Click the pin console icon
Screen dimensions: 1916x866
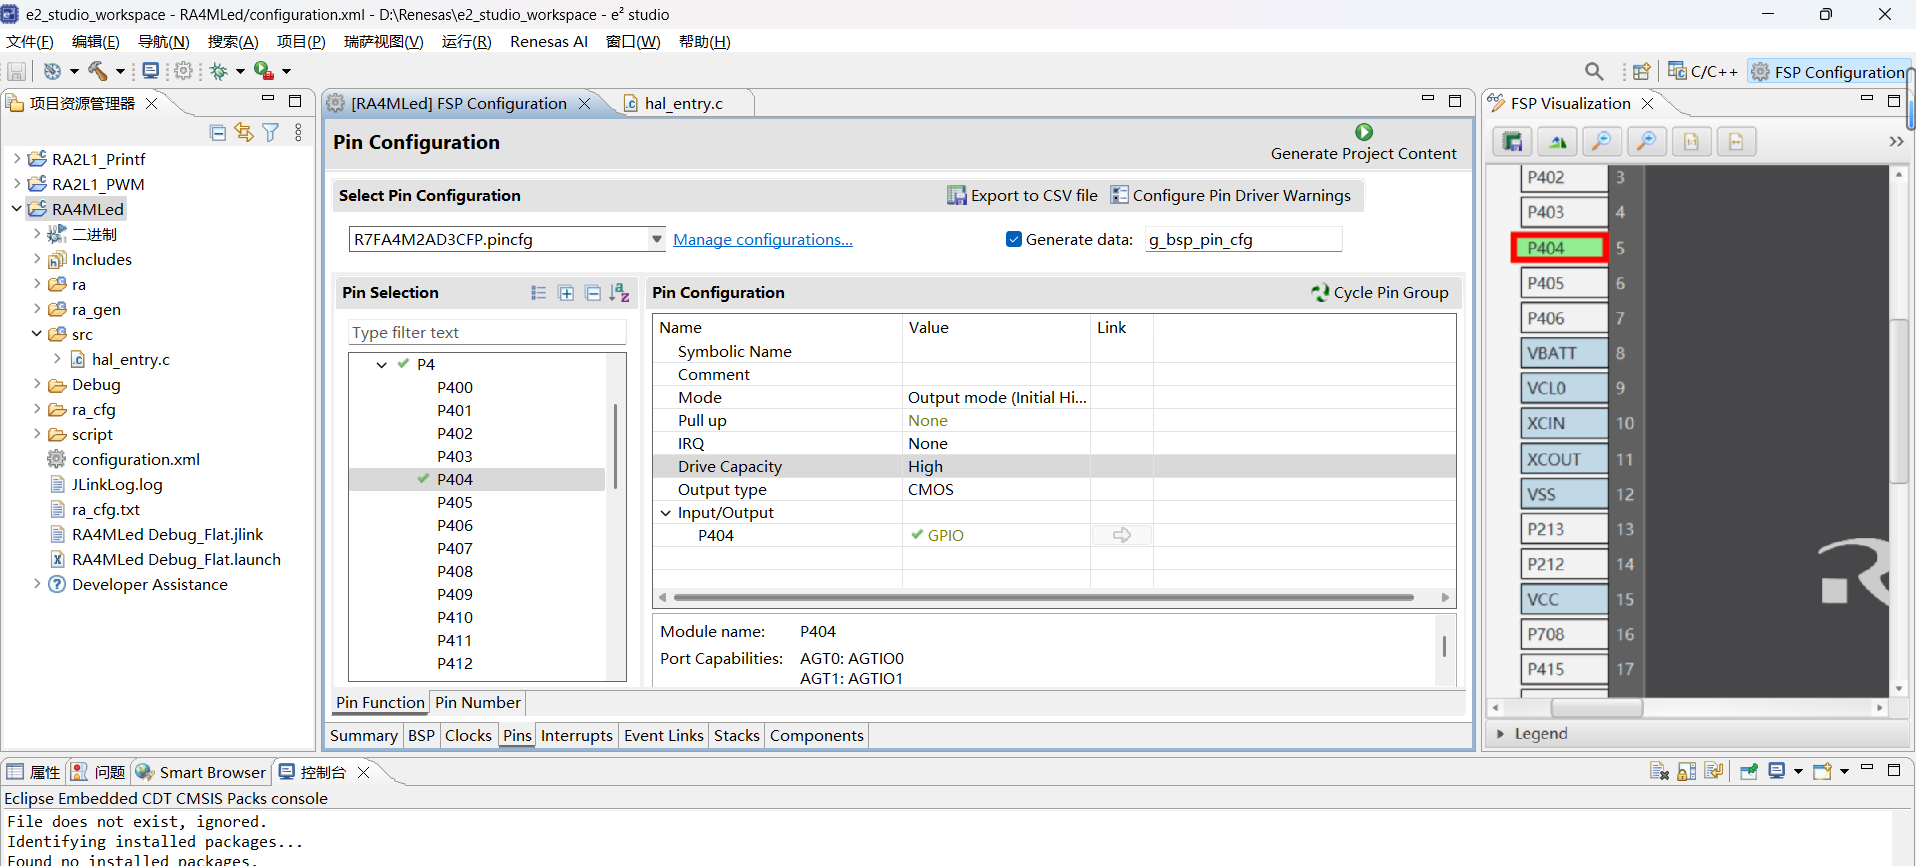click(1749, 771)
